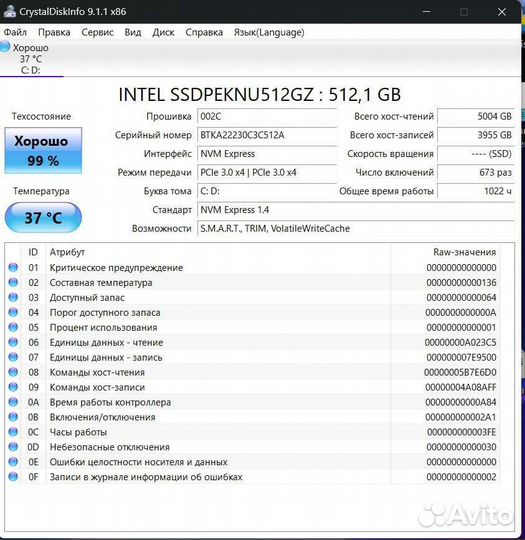Screen dimensions: 525x540
Task: Open the Диск menu
Action: (163, 32)
